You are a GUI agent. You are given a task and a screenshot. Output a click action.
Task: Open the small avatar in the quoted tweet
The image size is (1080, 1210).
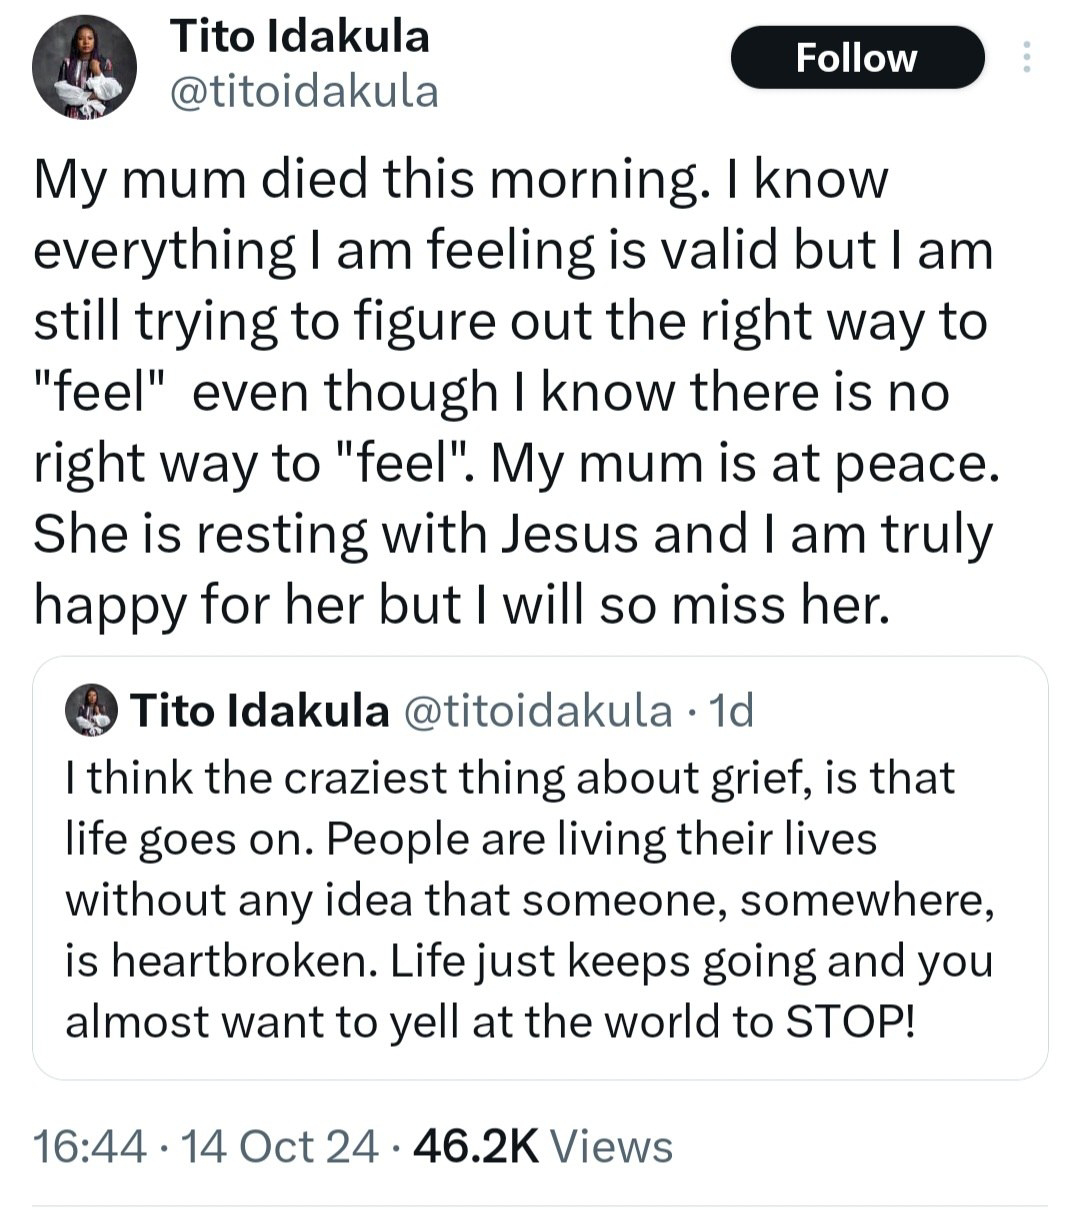pos(91,710)
